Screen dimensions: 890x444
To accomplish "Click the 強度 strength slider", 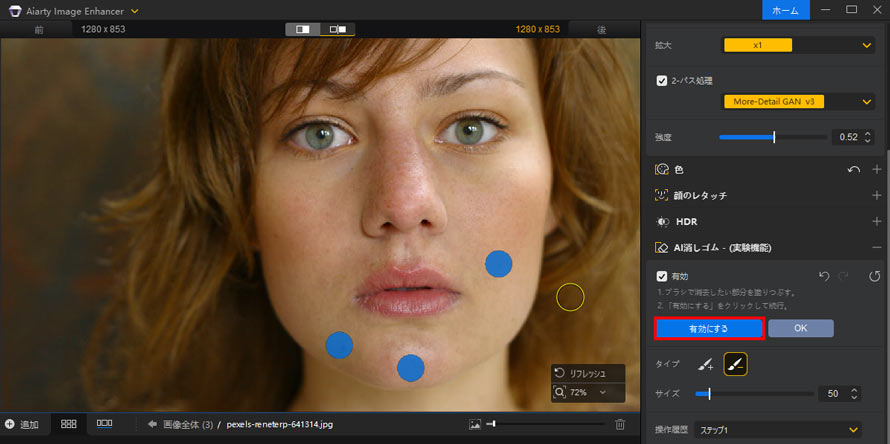I will pyautogui.click(x=773, y=137).
